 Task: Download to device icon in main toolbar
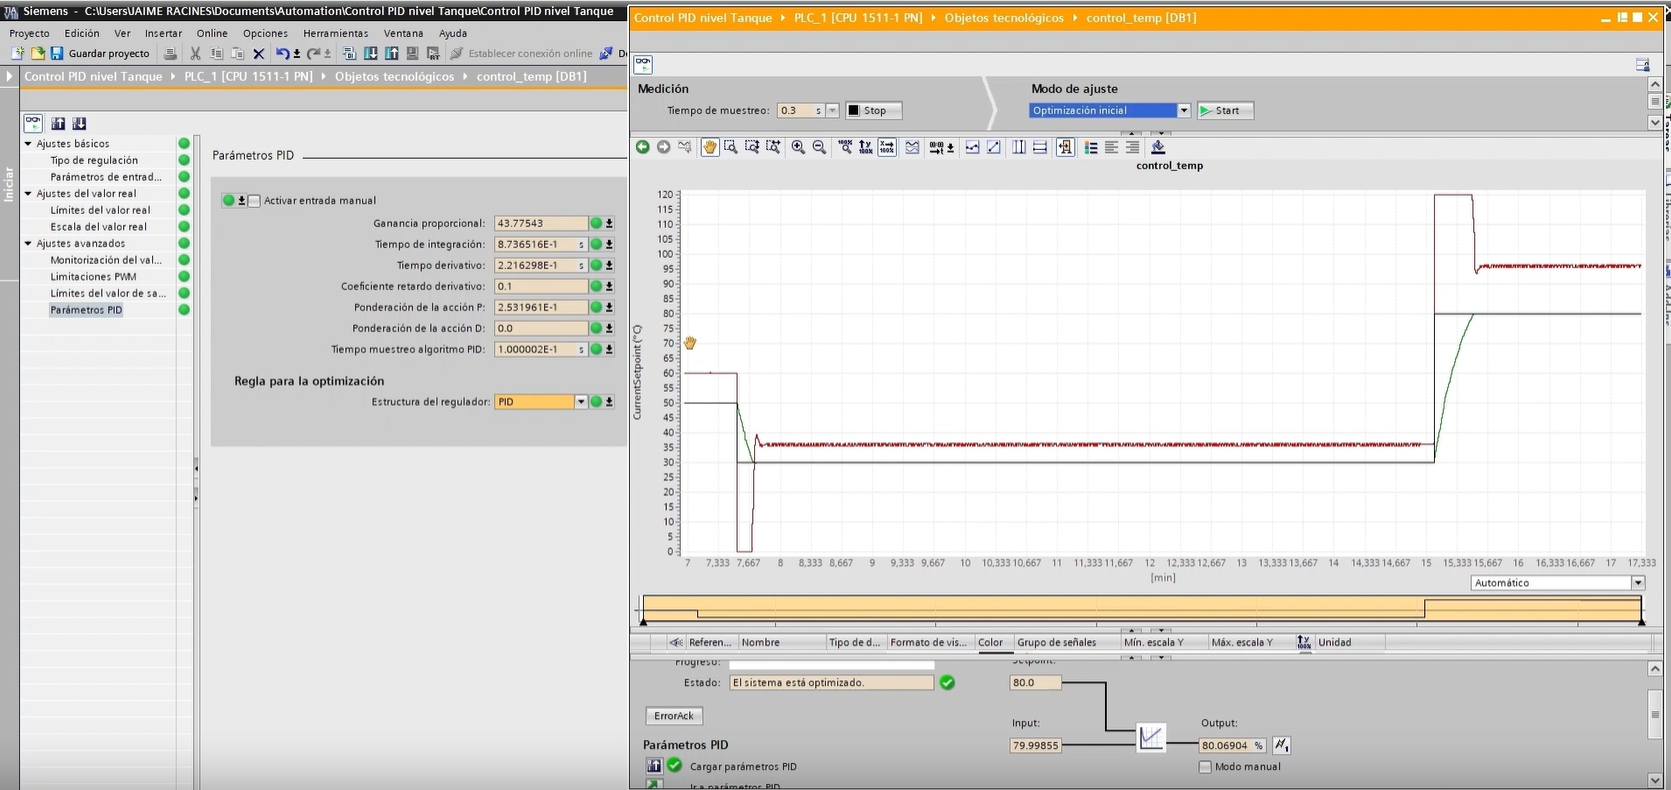(x=371, y=53)
